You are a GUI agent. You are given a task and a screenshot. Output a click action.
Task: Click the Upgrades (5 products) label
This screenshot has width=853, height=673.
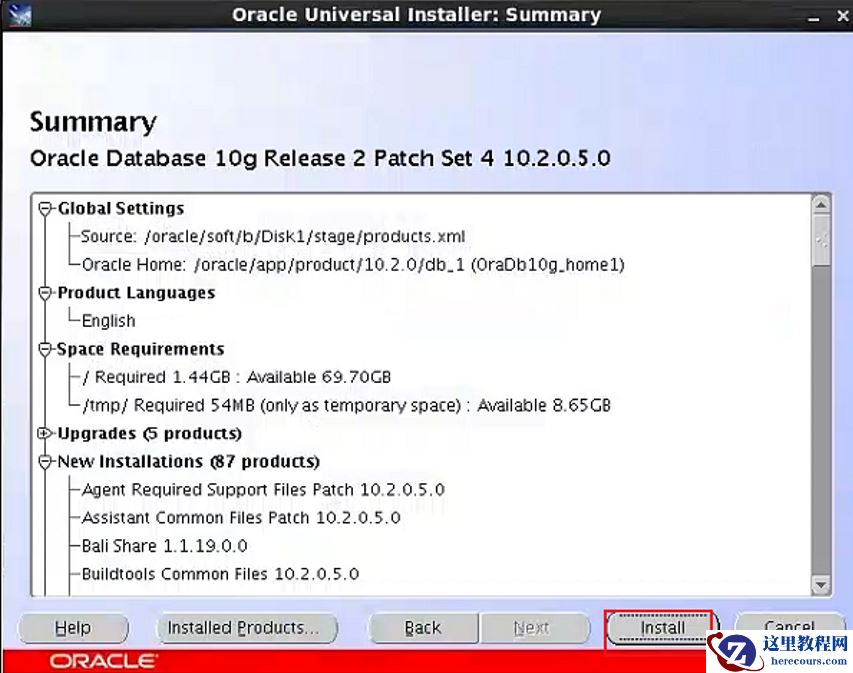[x=150, y=433]
